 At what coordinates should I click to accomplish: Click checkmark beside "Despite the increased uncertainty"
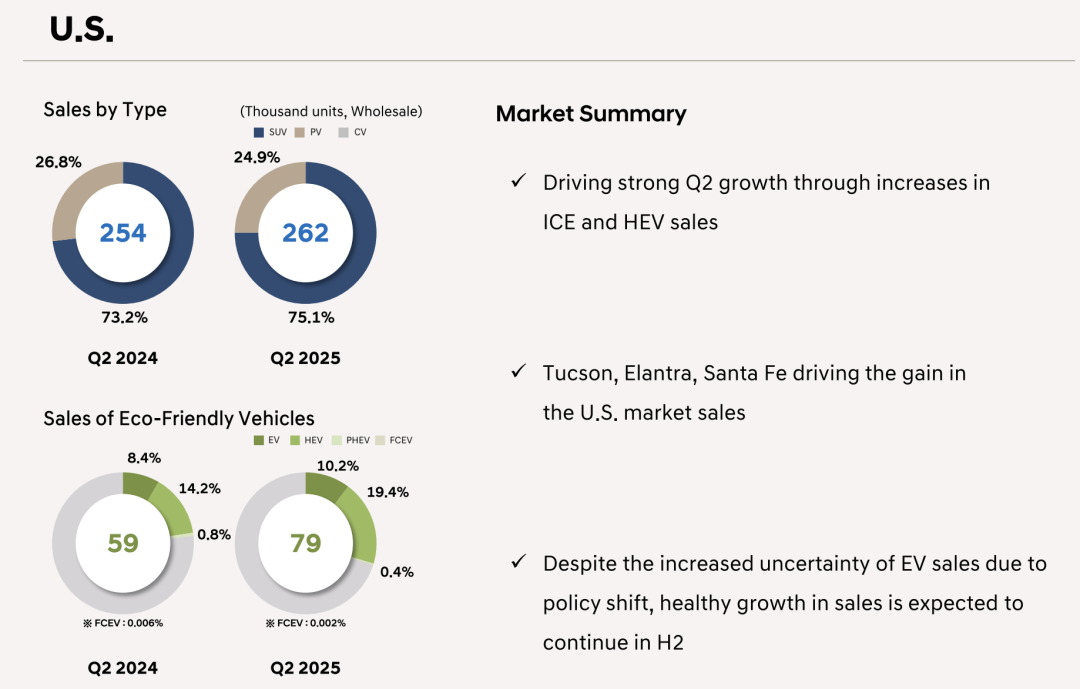(x=518, y=562)
